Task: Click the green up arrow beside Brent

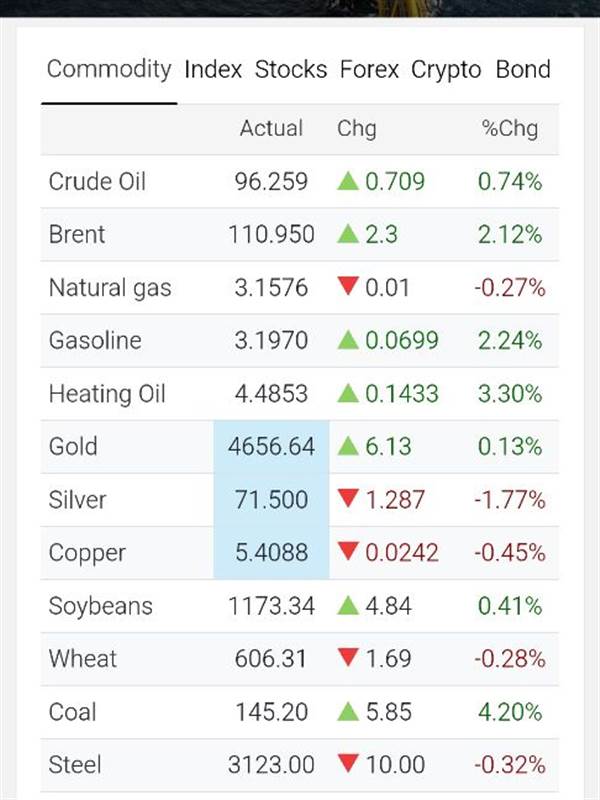Action: click(348, 235)
